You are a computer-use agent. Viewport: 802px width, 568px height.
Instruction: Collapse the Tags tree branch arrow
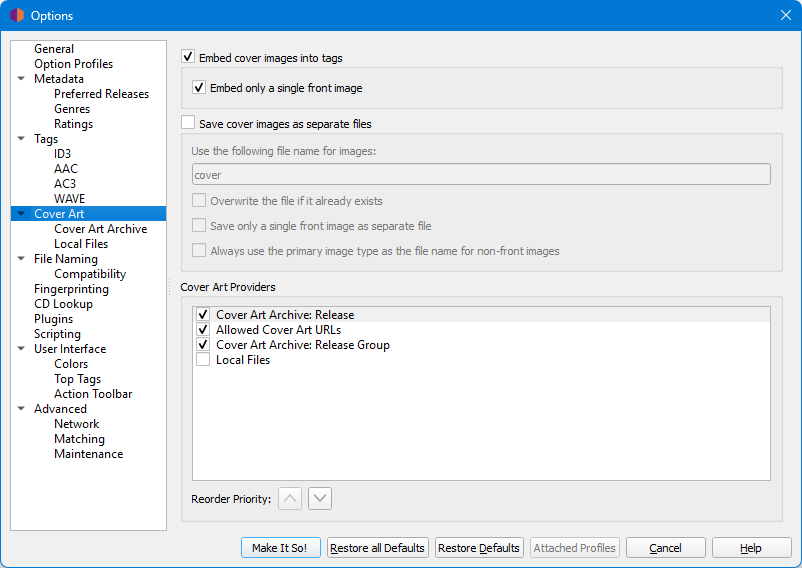21,139
